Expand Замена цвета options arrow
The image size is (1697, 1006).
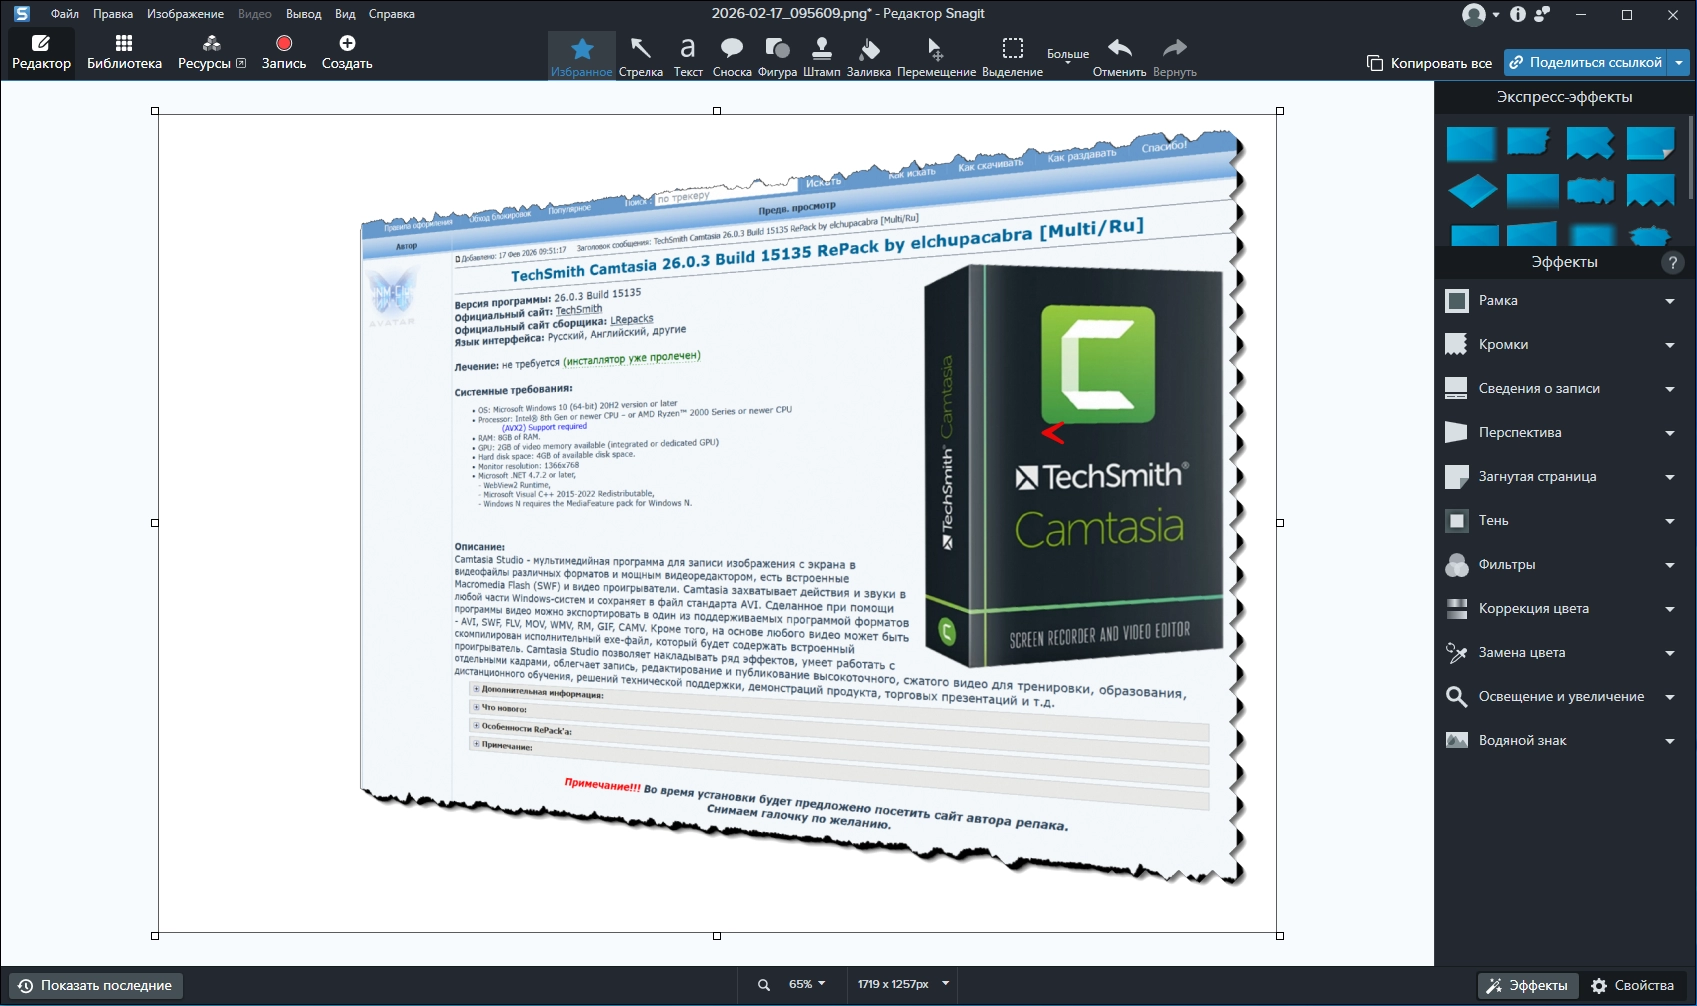coord(1670,653)
